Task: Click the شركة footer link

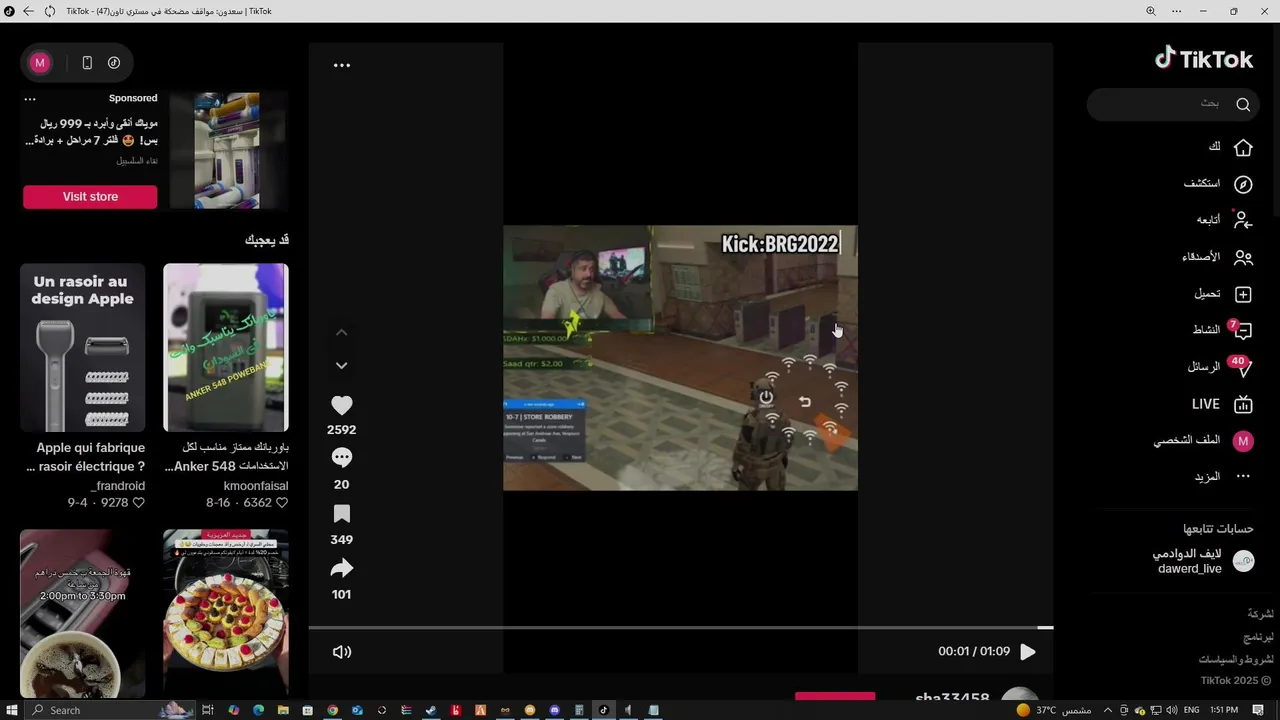Action: [1261, 613]
